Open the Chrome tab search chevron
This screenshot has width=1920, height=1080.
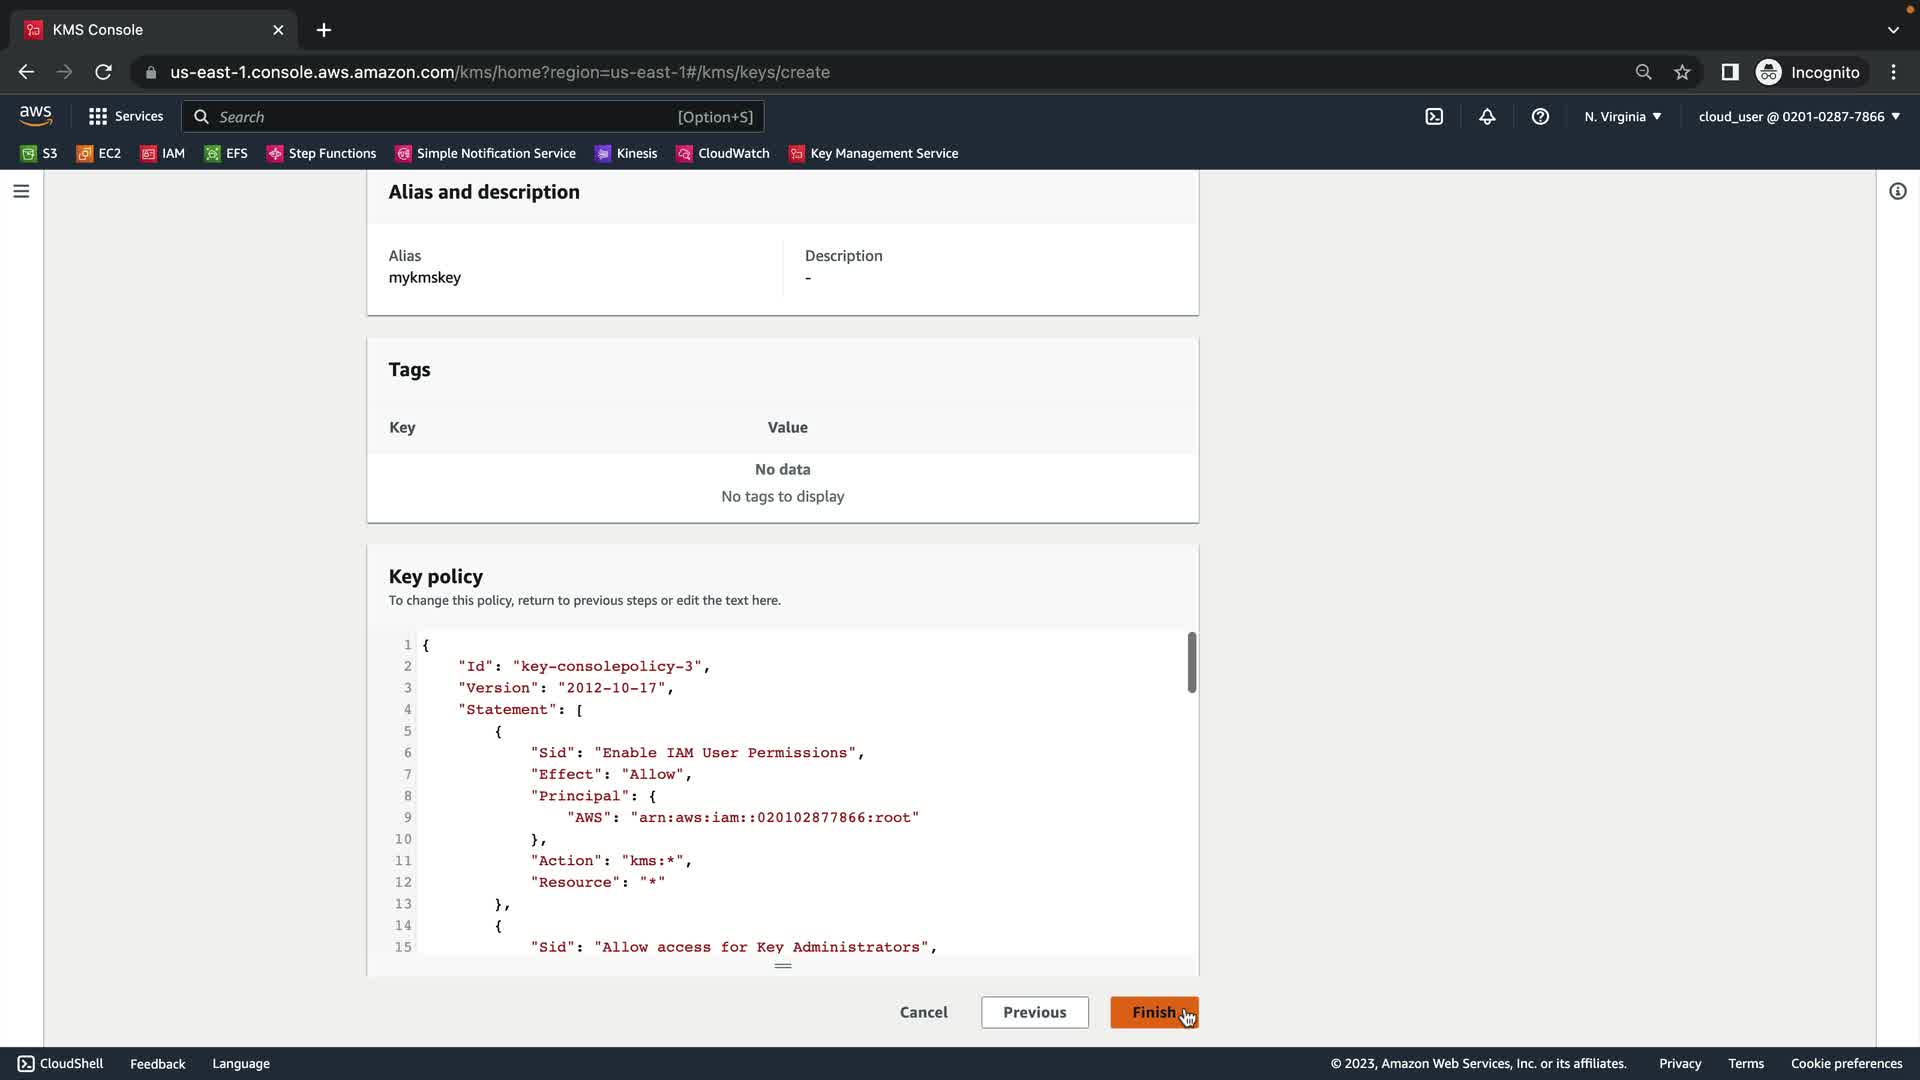(1893, 30)
